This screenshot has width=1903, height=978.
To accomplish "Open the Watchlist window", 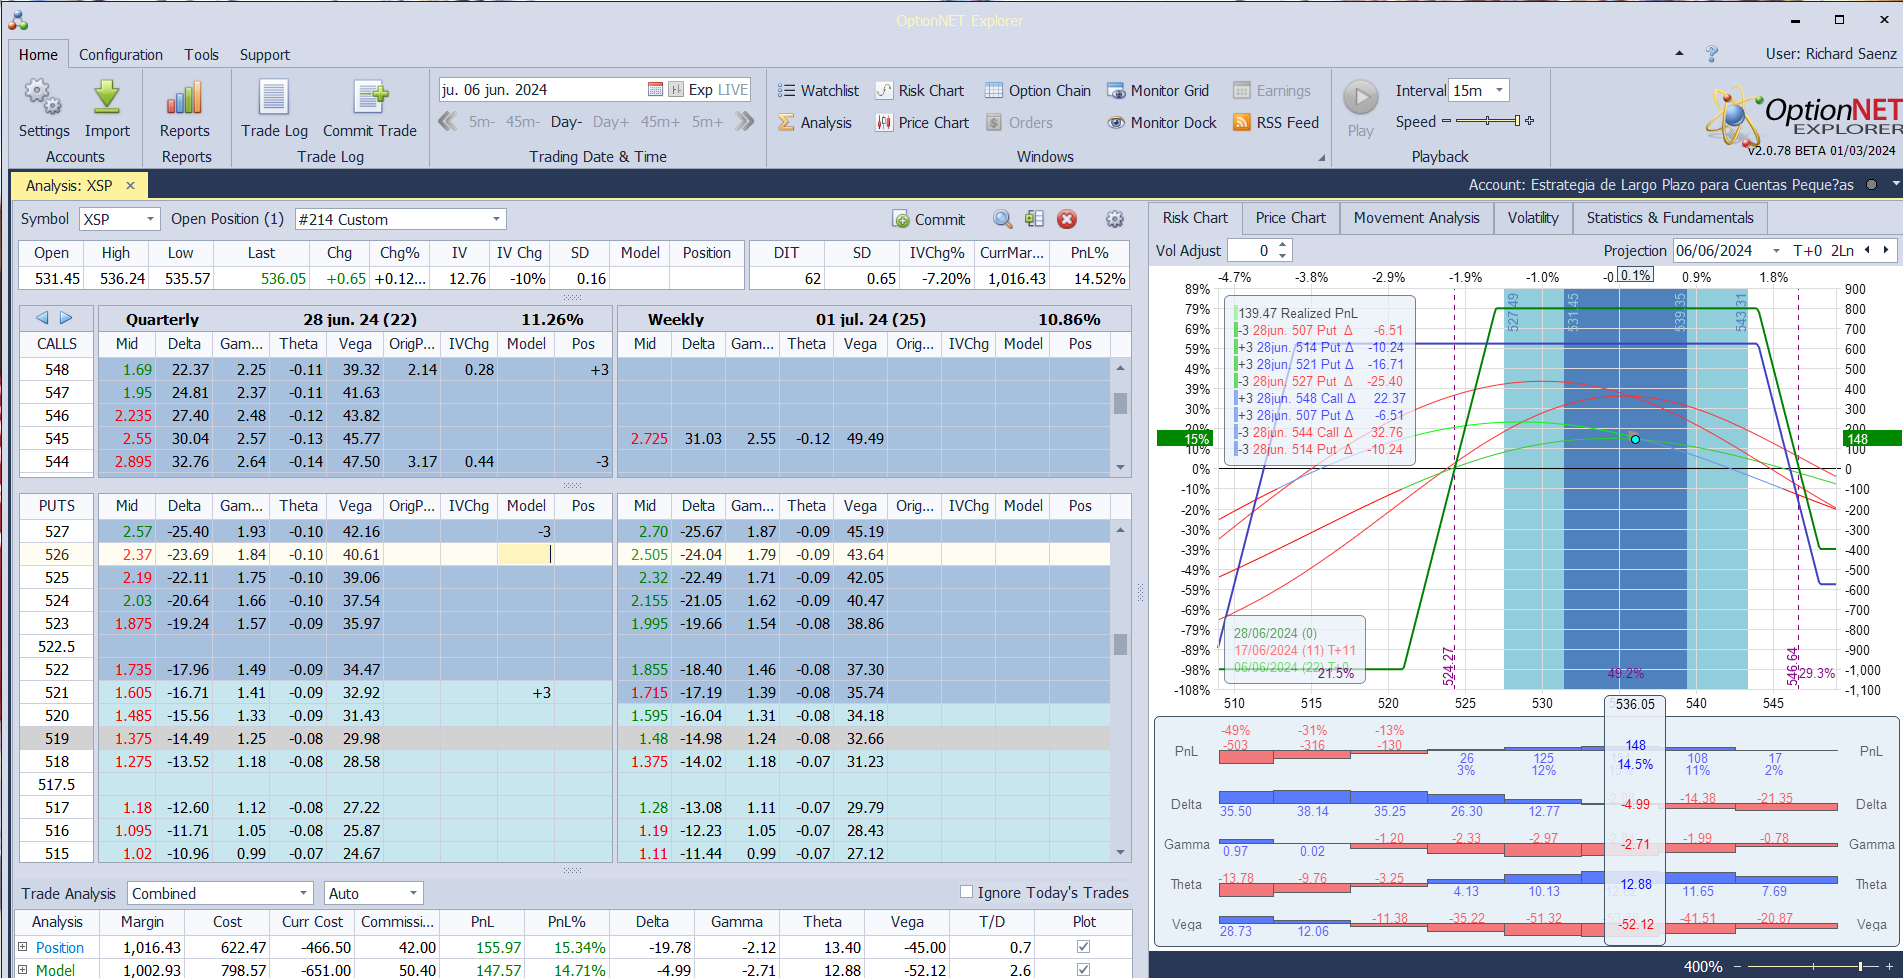I will 818,90.
